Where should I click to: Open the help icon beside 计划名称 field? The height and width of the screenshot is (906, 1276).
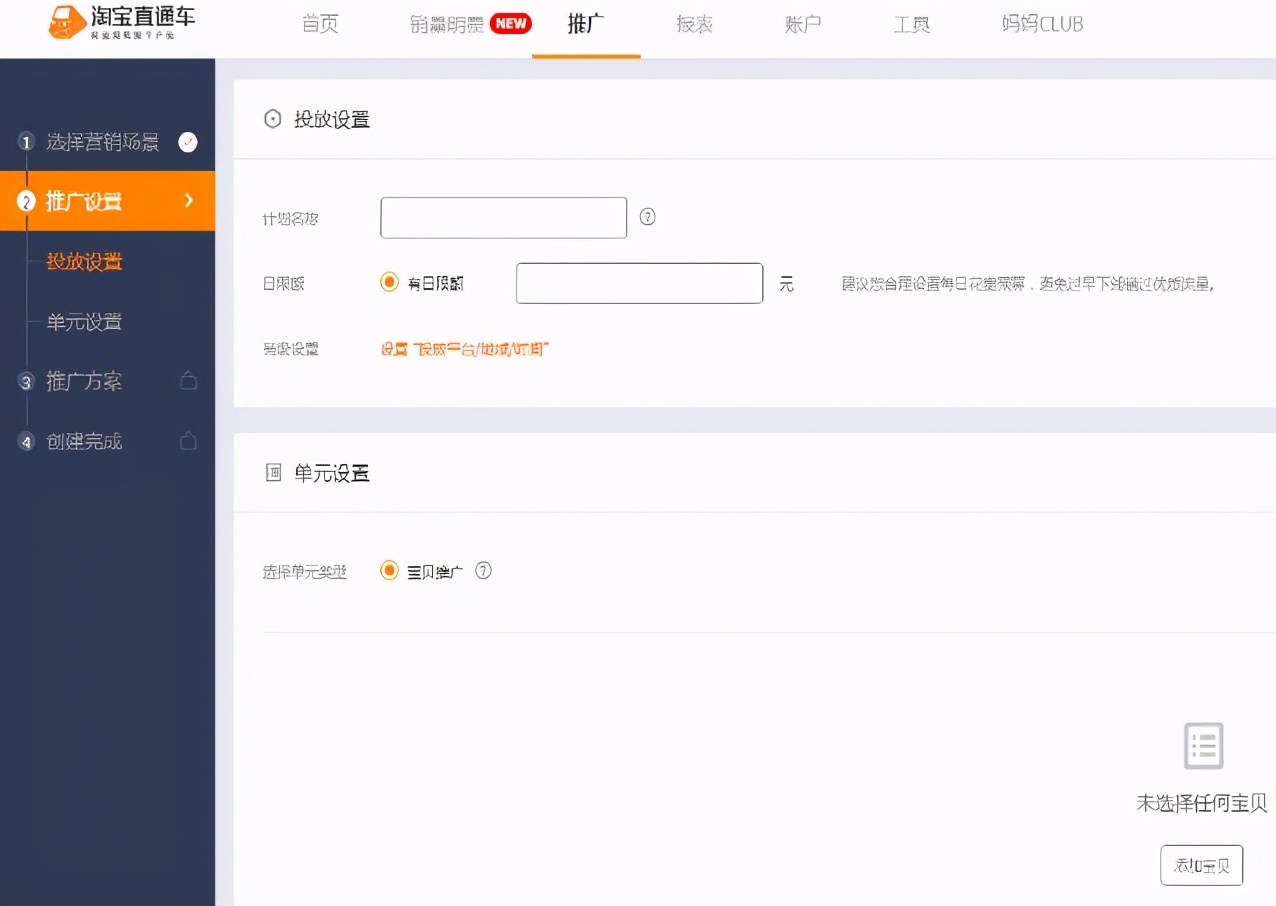647,217
